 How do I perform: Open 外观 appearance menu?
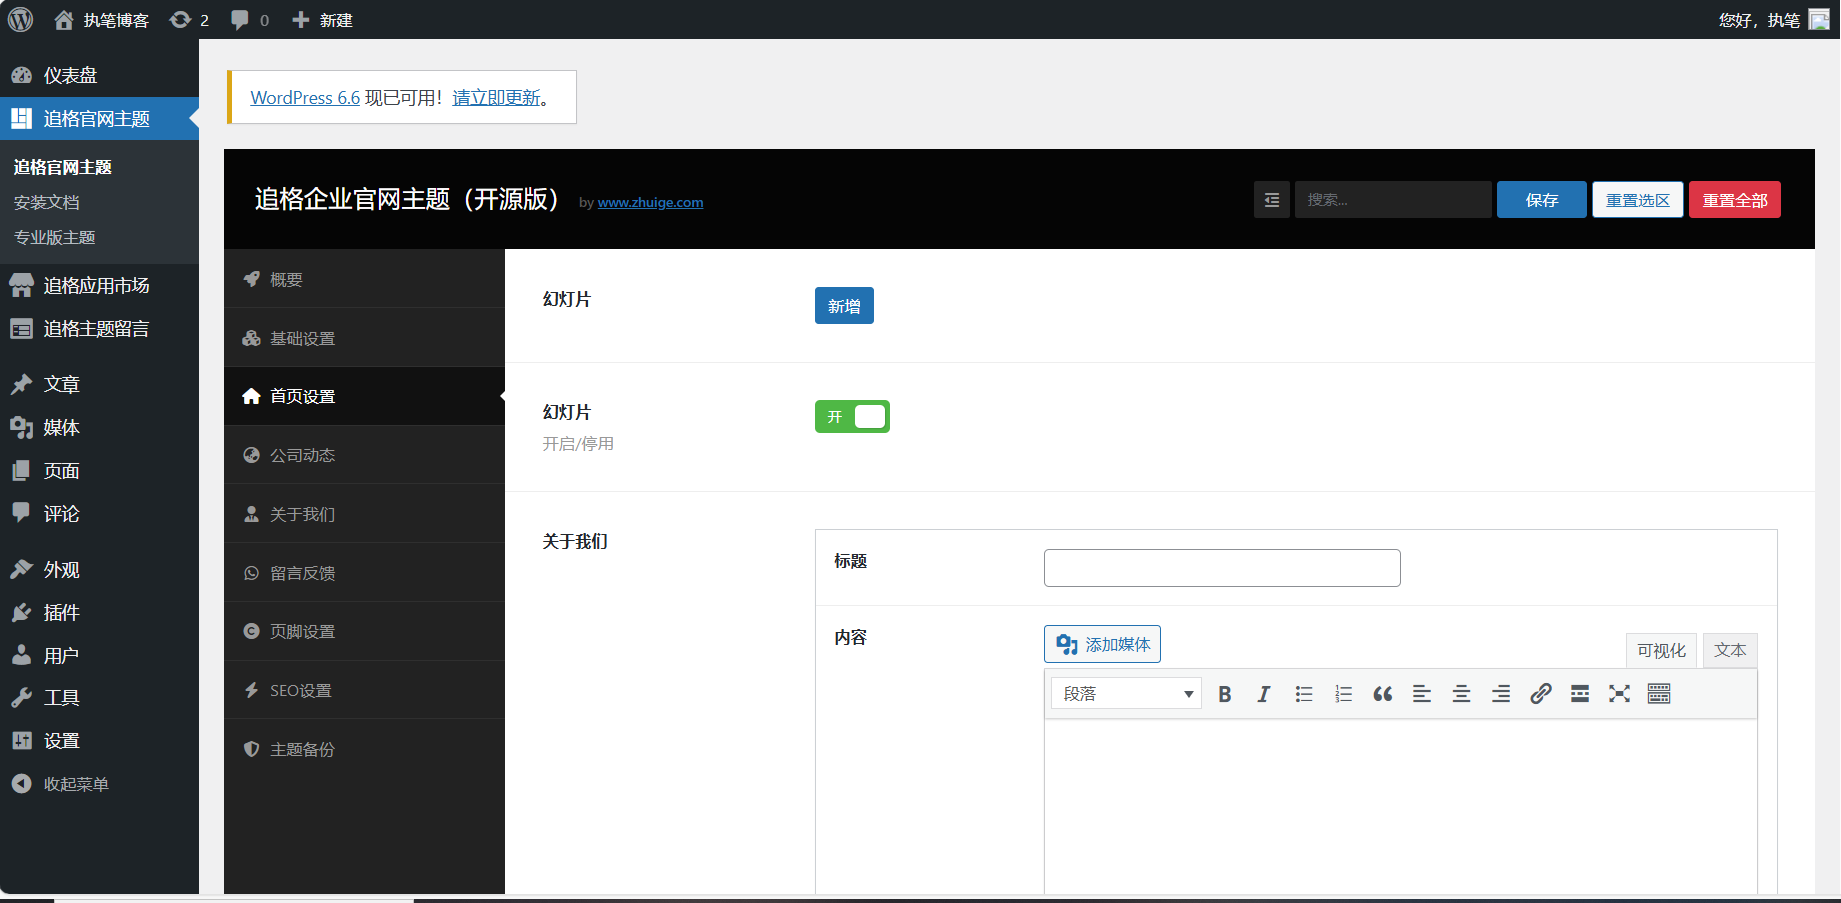click(99, 569)
